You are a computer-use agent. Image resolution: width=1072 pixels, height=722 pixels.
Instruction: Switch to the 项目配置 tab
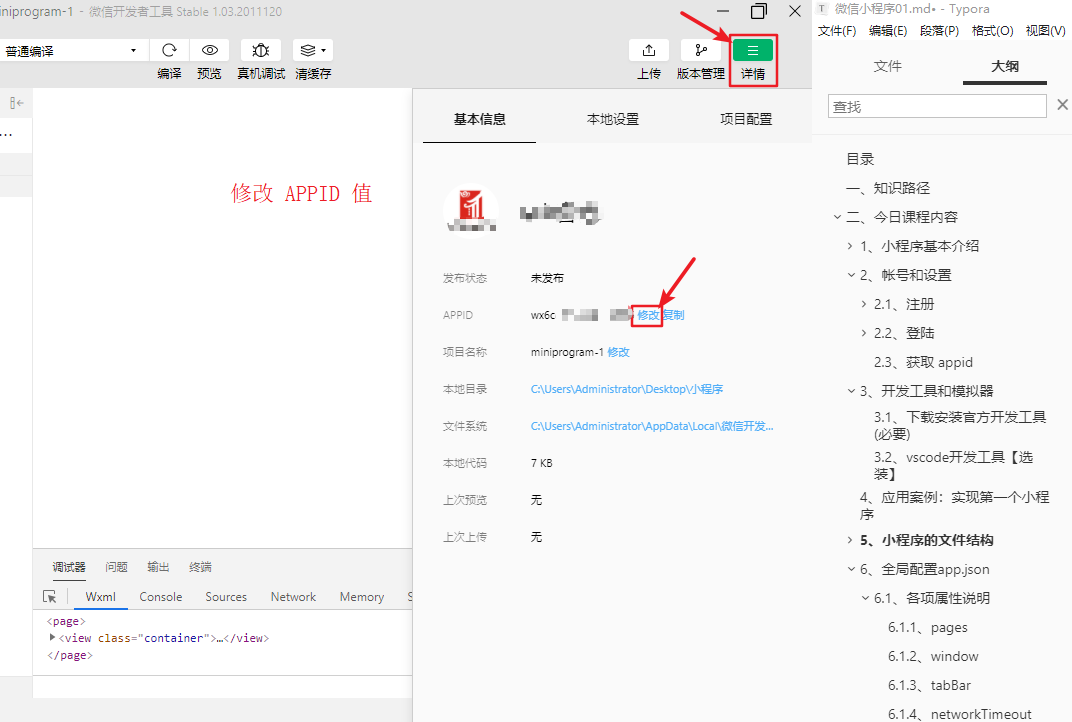pos(746,119)
